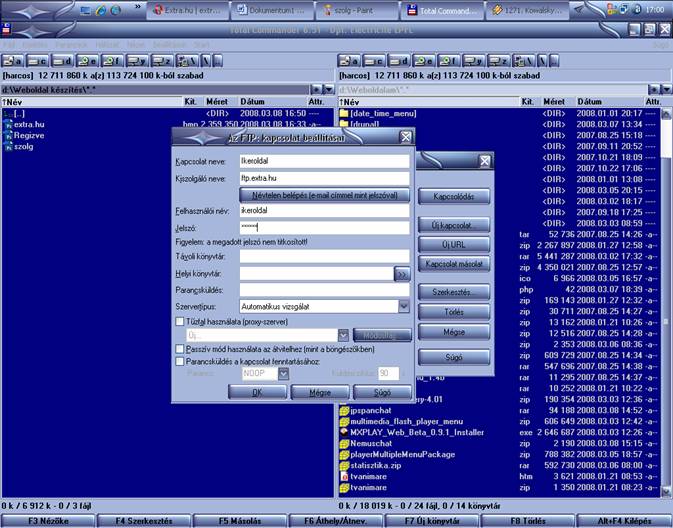Click the '>>' browse button for local directory
The width and height of the screenshot is (673, 528).
point(402,273)
